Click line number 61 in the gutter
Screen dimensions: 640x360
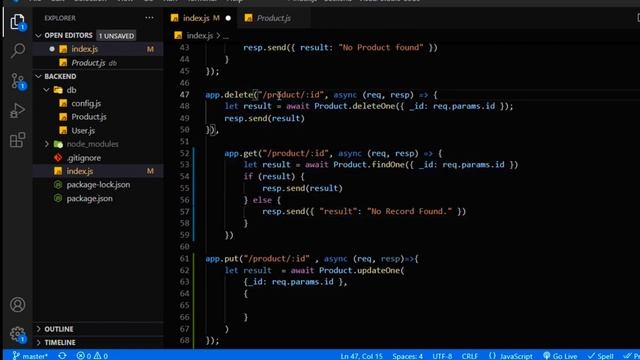coord(184,259)
